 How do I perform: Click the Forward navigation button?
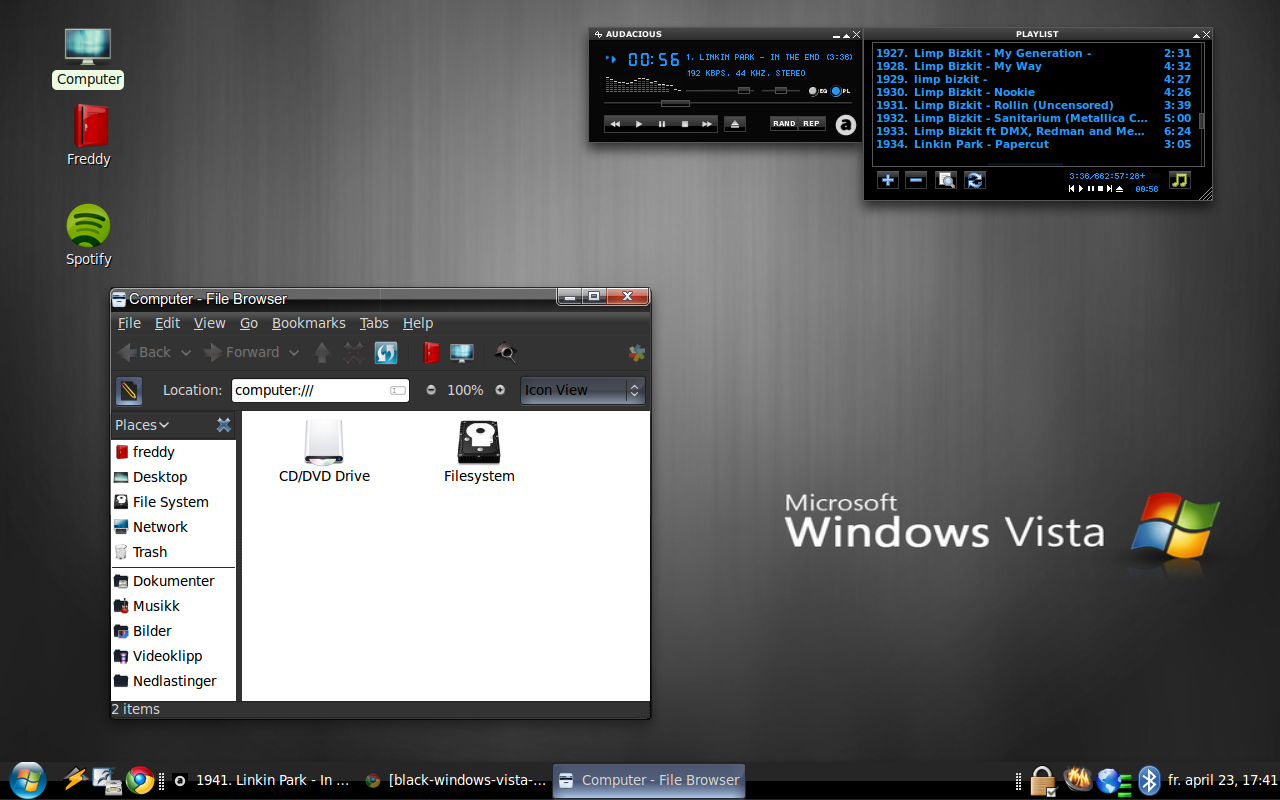241,352
